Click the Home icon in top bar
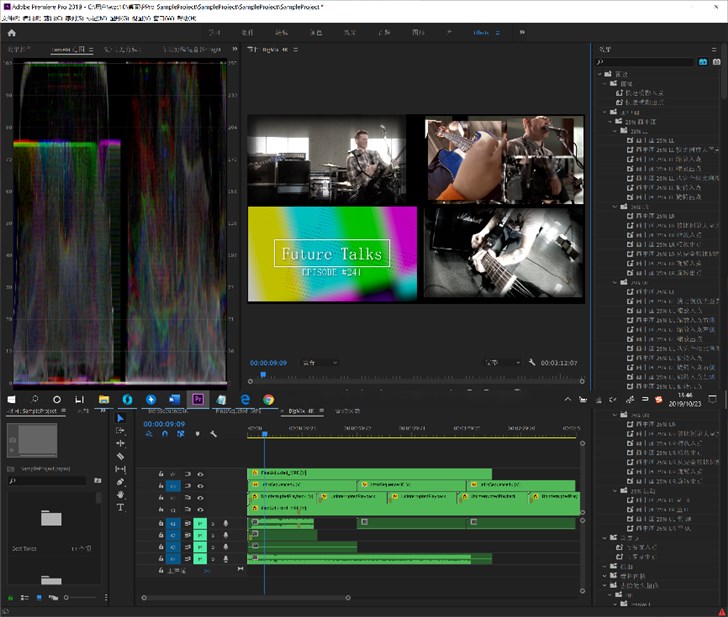The height and width of the screenshot is (617, 728). (x=12, y=32)
